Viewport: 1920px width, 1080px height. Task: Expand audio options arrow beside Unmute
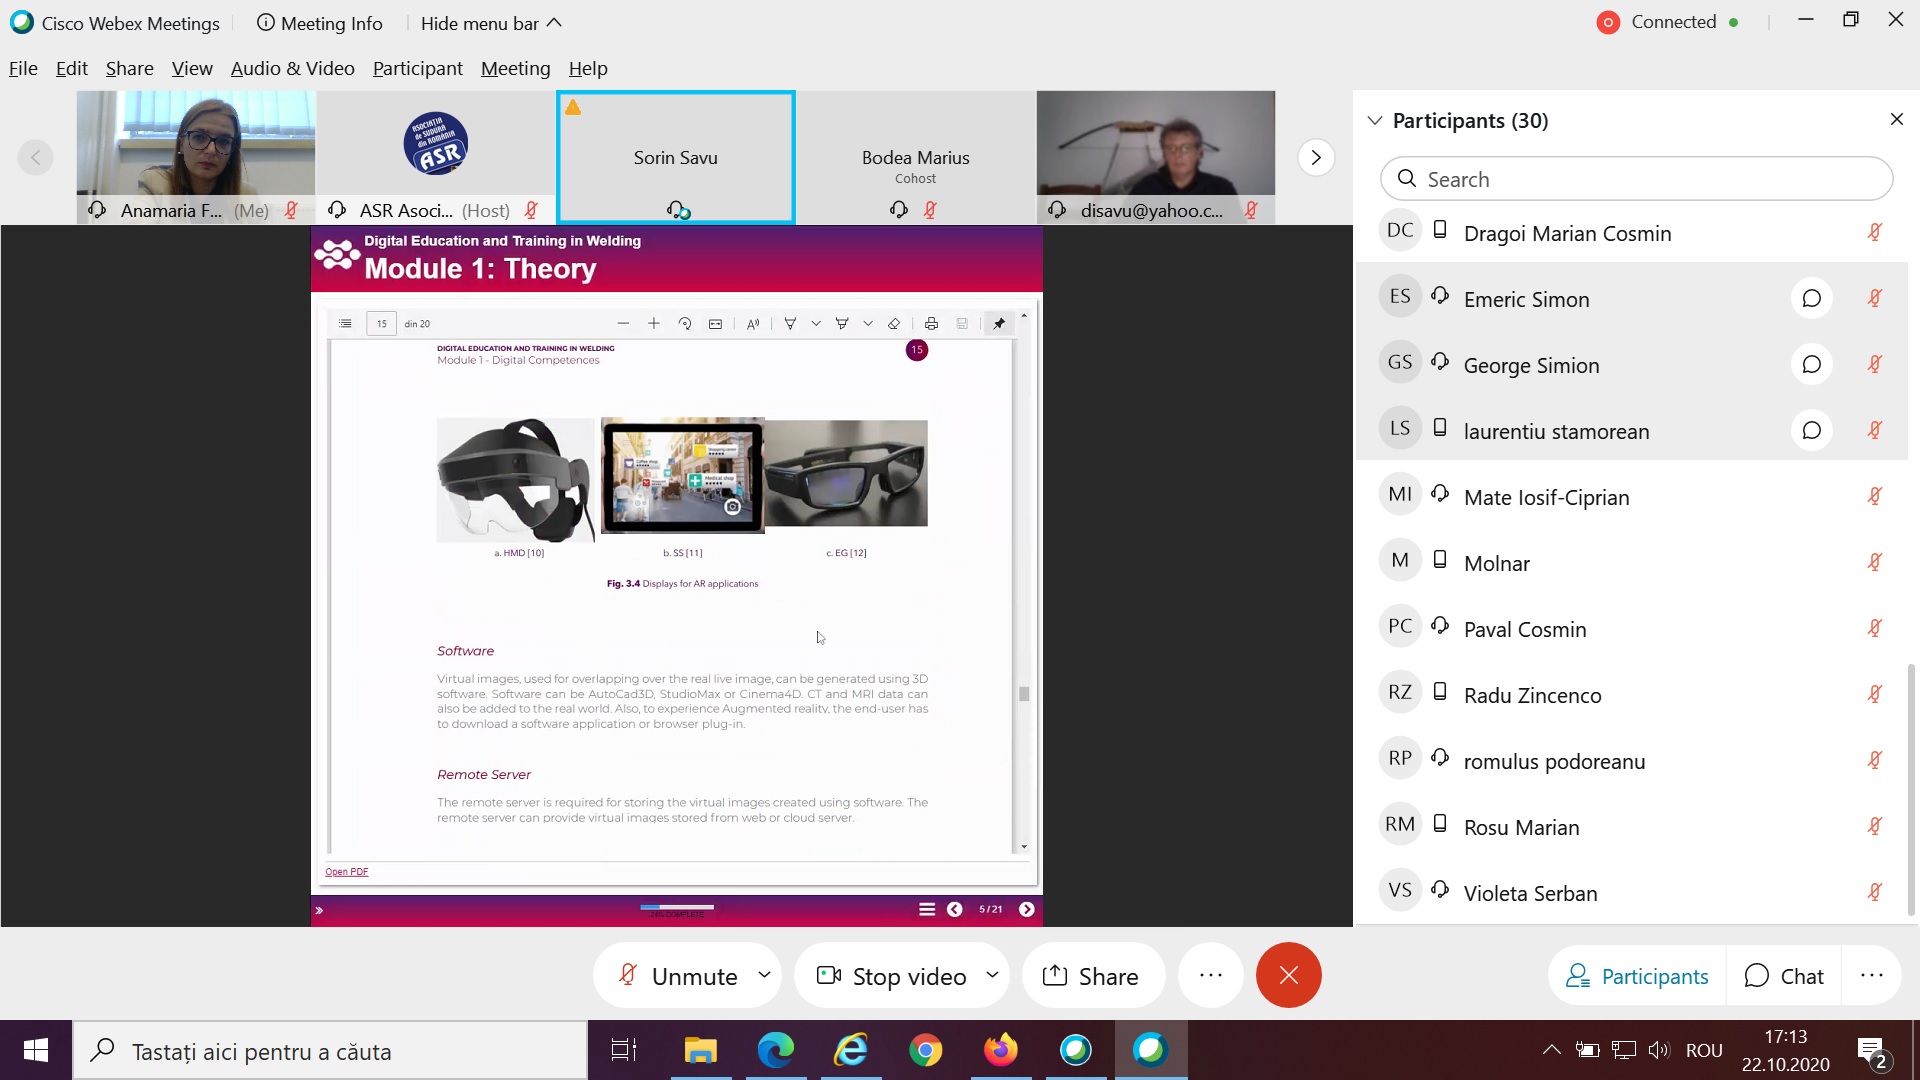pyautogui.click(x=764, y=974)
